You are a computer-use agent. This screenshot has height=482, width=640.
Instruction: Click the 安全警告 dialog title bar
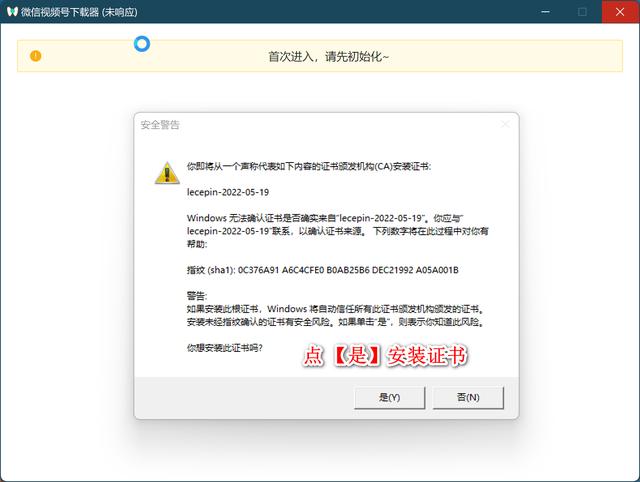[x=300, y=125]
